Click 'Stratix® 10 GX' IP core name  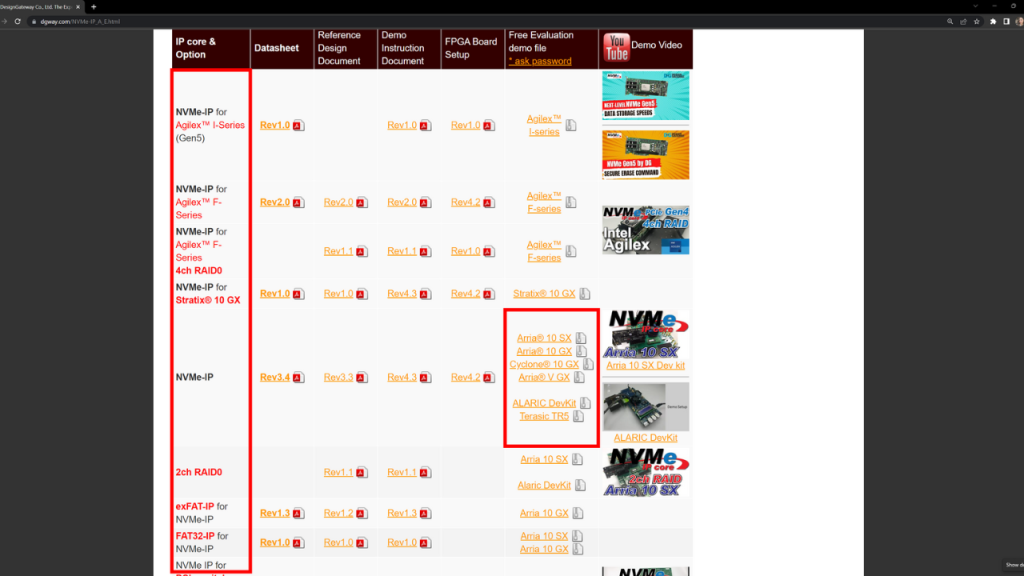click(208, 300)
